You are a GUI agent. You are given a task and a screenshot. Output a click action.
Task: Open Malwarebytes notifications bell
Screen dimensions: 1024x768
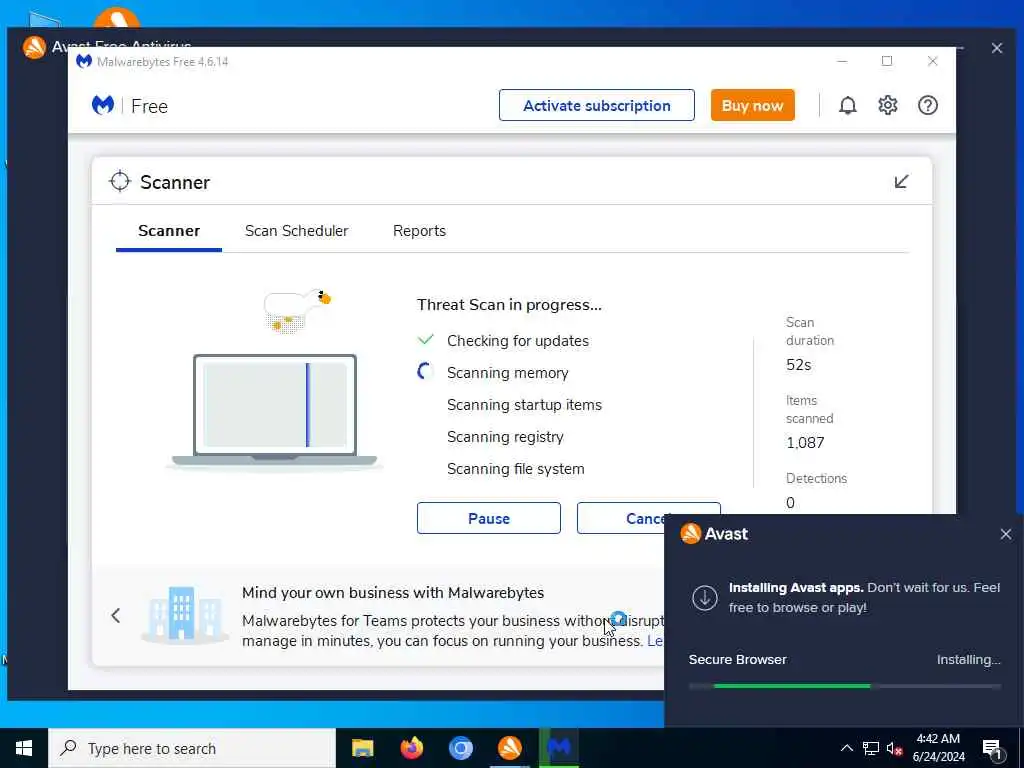click(x=847, y=105)
